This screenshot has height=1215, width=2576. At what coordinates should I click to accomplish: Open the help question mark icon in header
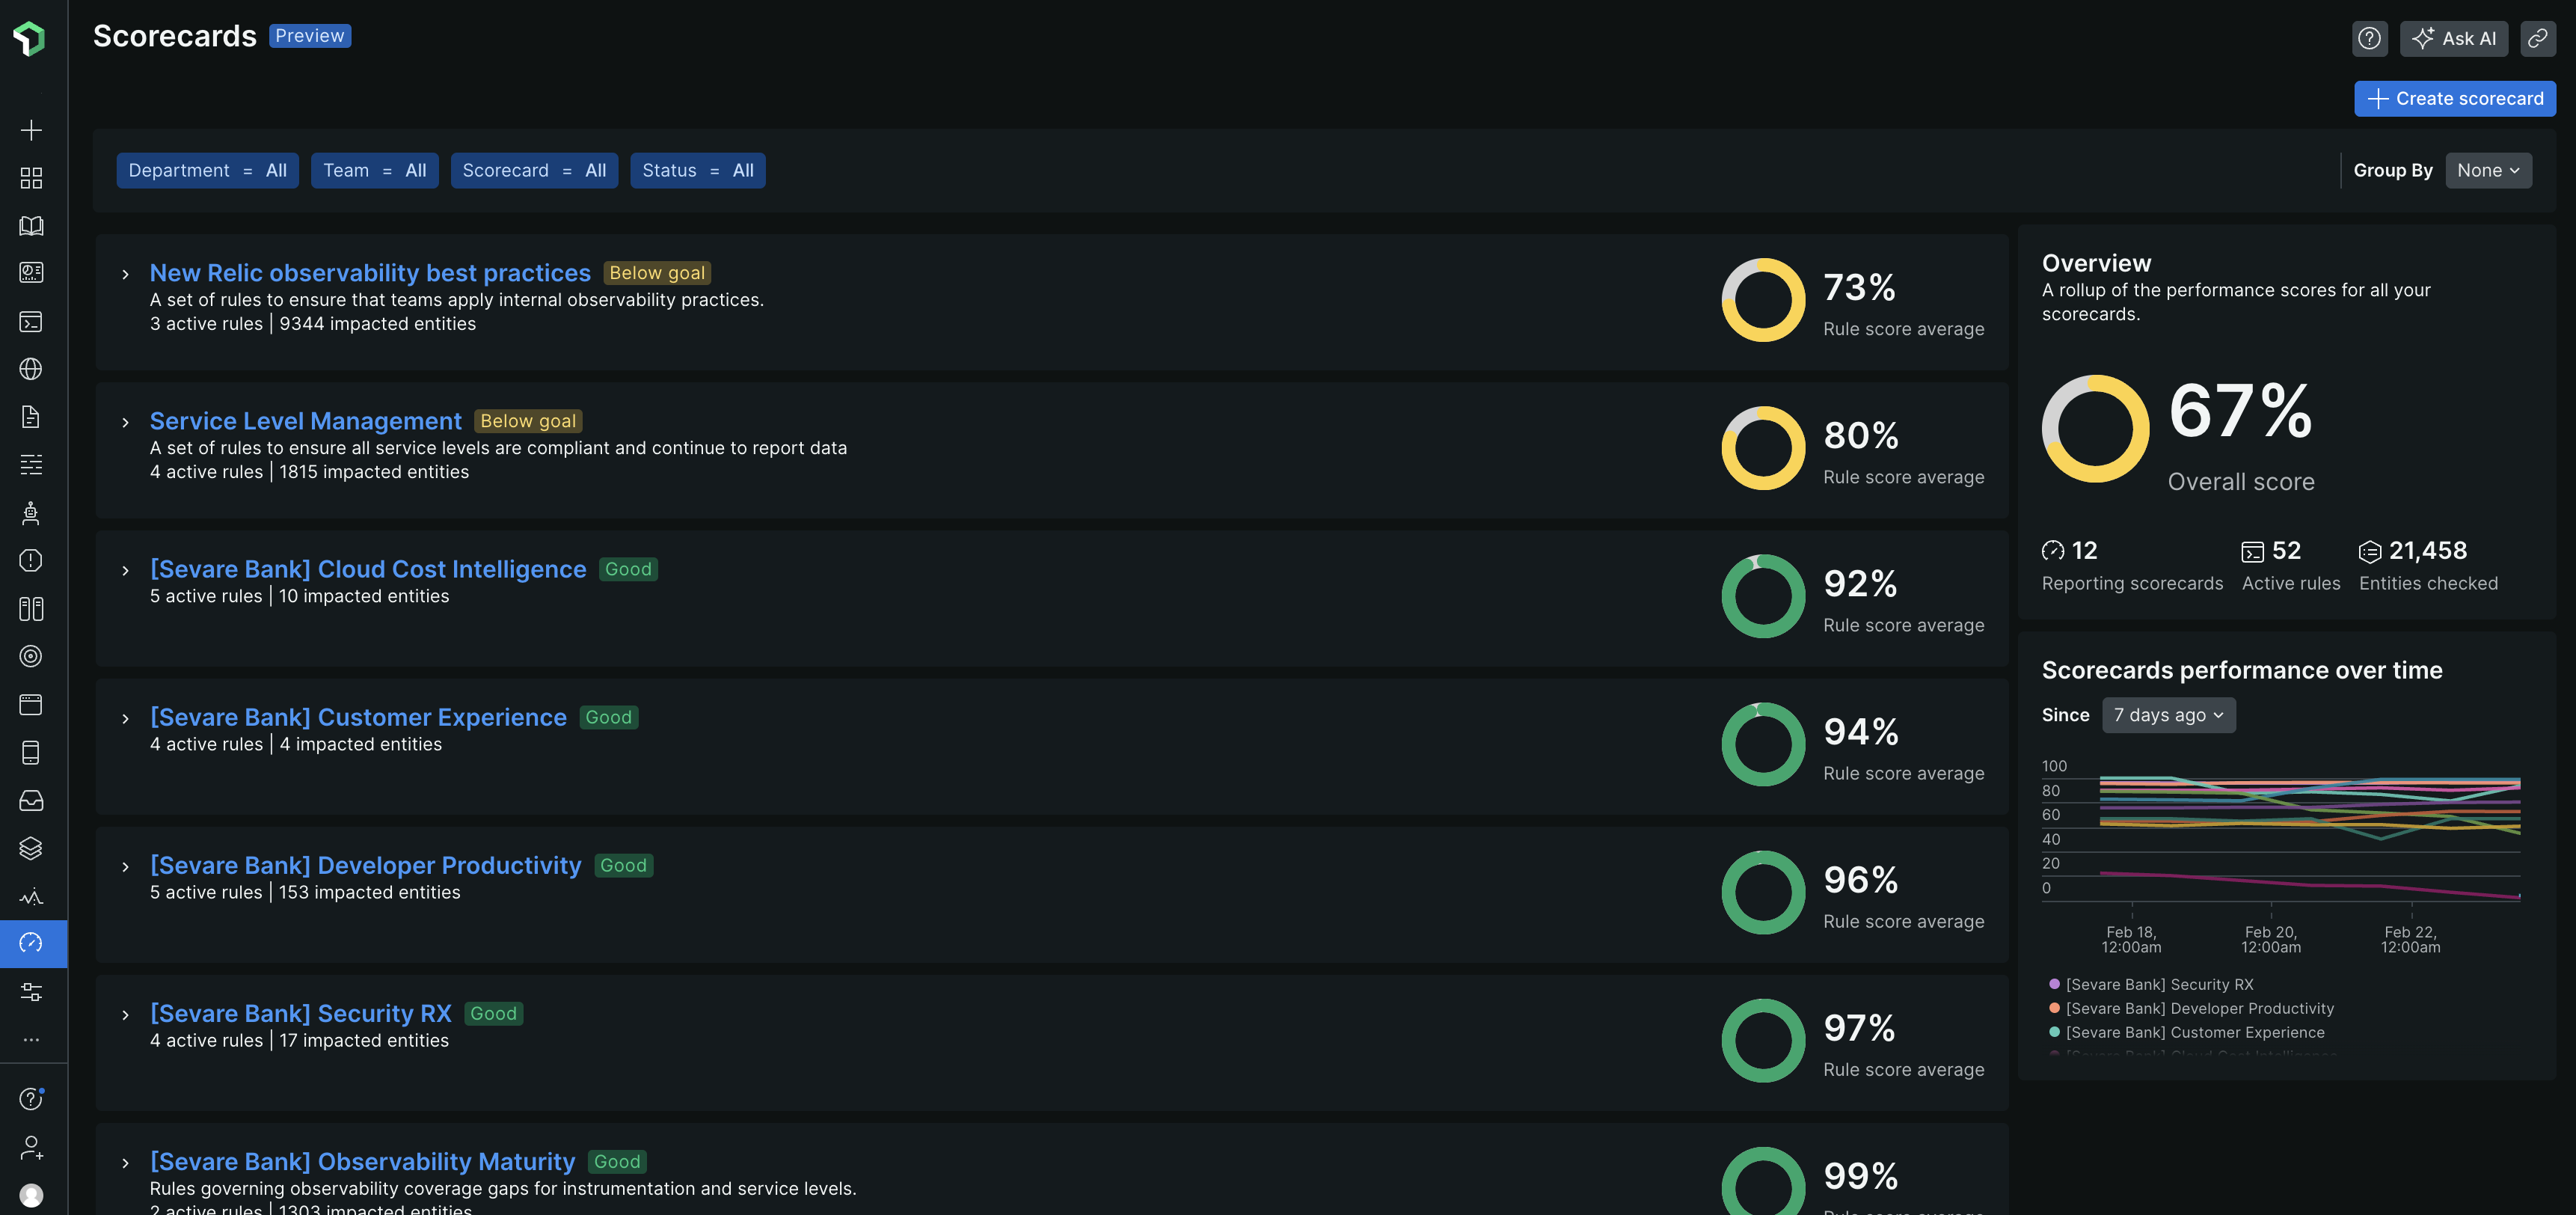2369,38
